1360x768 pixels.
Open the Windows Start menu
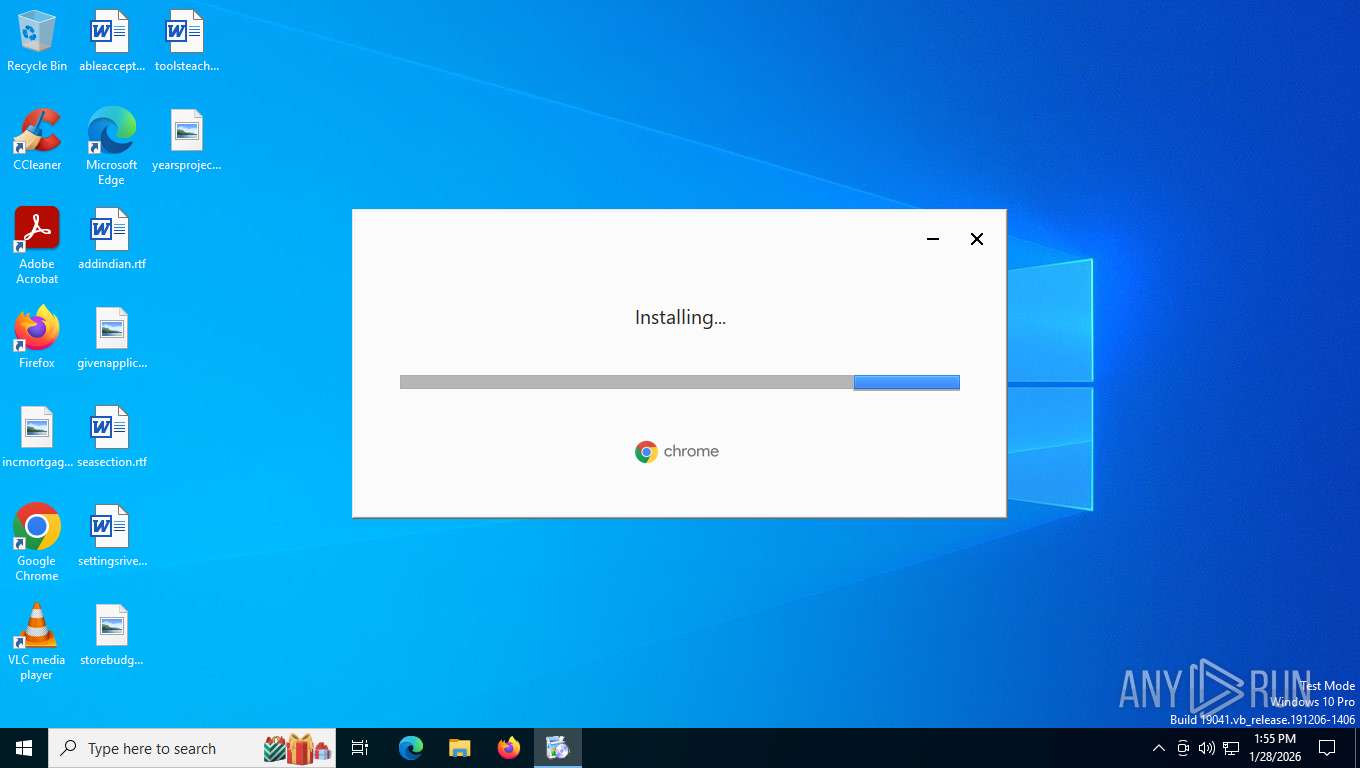coord(24,748)
